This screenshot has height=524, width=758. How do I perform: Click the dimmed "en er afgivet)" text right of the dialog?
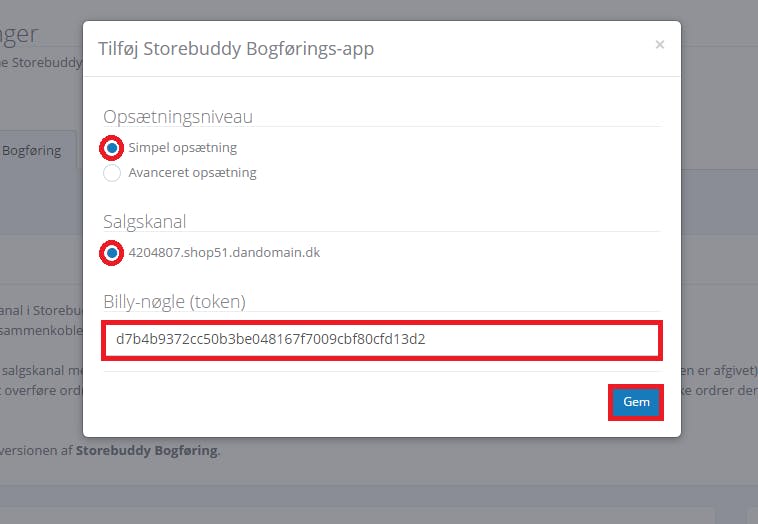coord(719,371)
